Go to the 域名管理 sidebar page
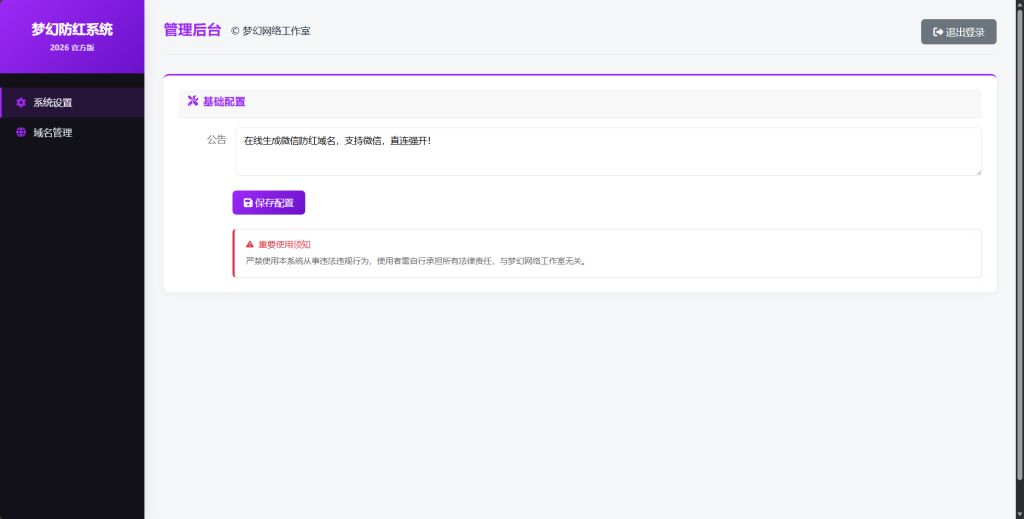Viewport: 1024px width, 519px height. (x=52, y=132)
